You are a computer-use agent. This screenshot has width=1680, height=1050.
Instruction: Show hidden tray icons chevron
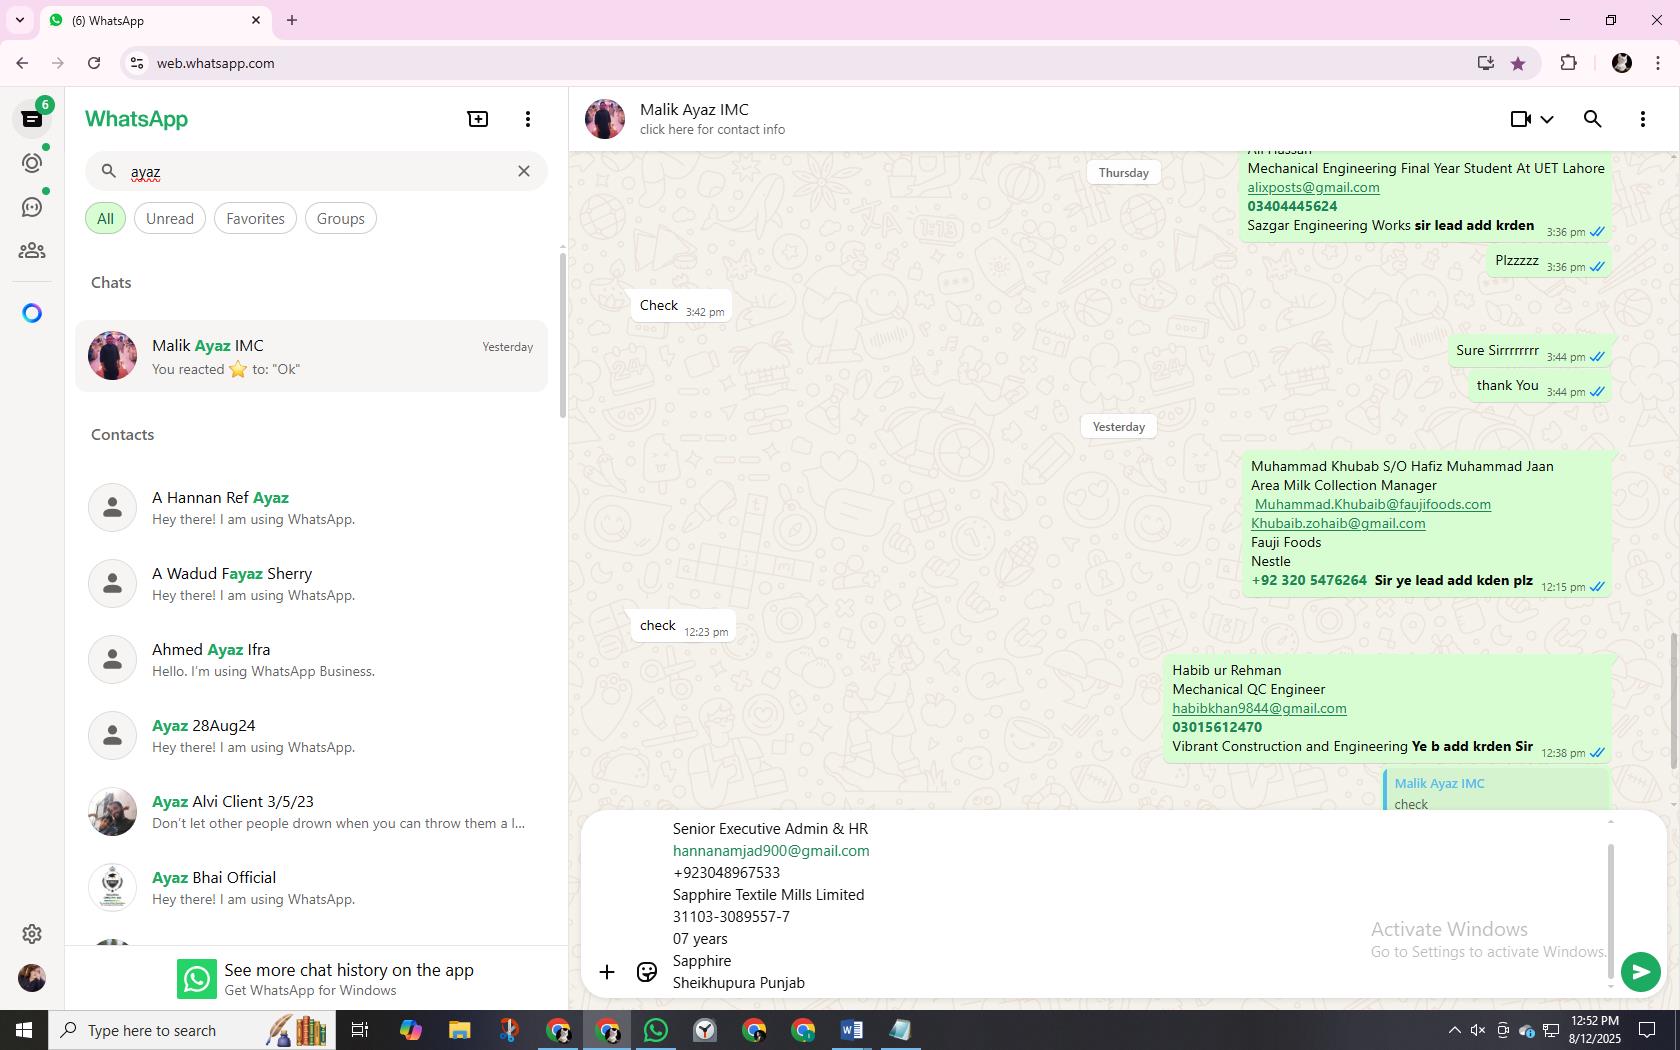point(1454,1030)
